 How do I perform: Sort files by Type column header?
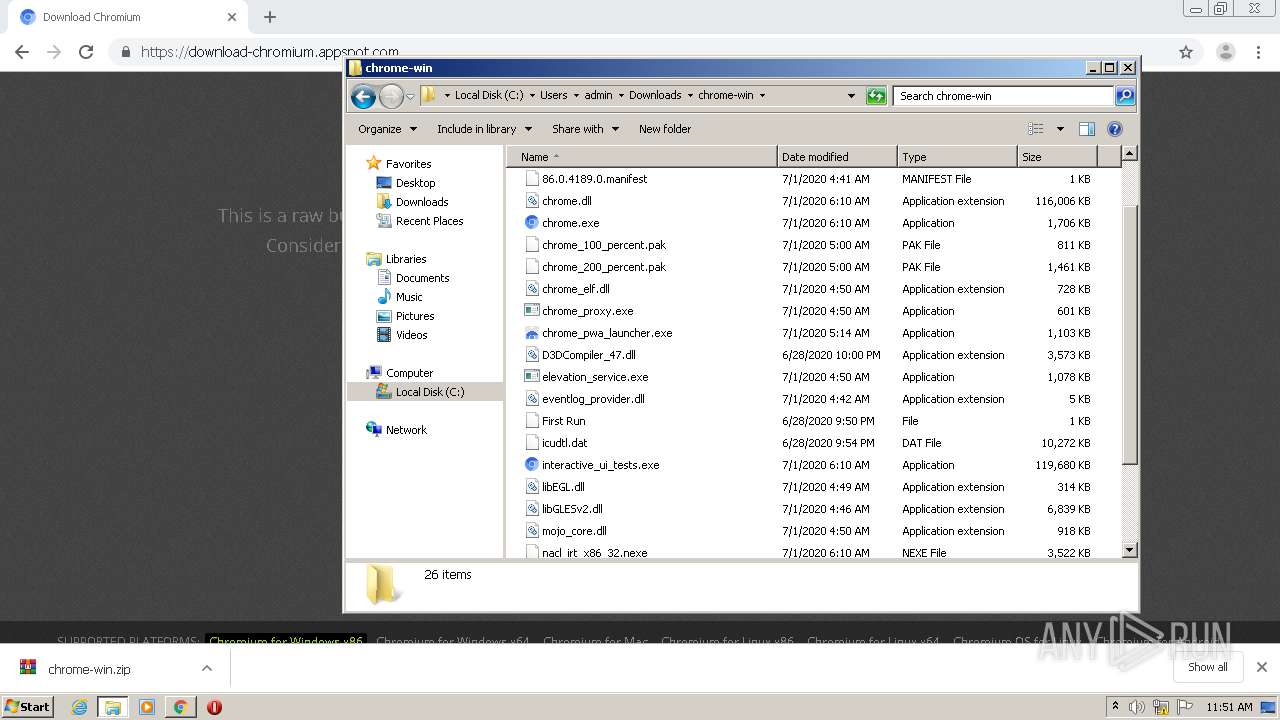tap(957, 157)
